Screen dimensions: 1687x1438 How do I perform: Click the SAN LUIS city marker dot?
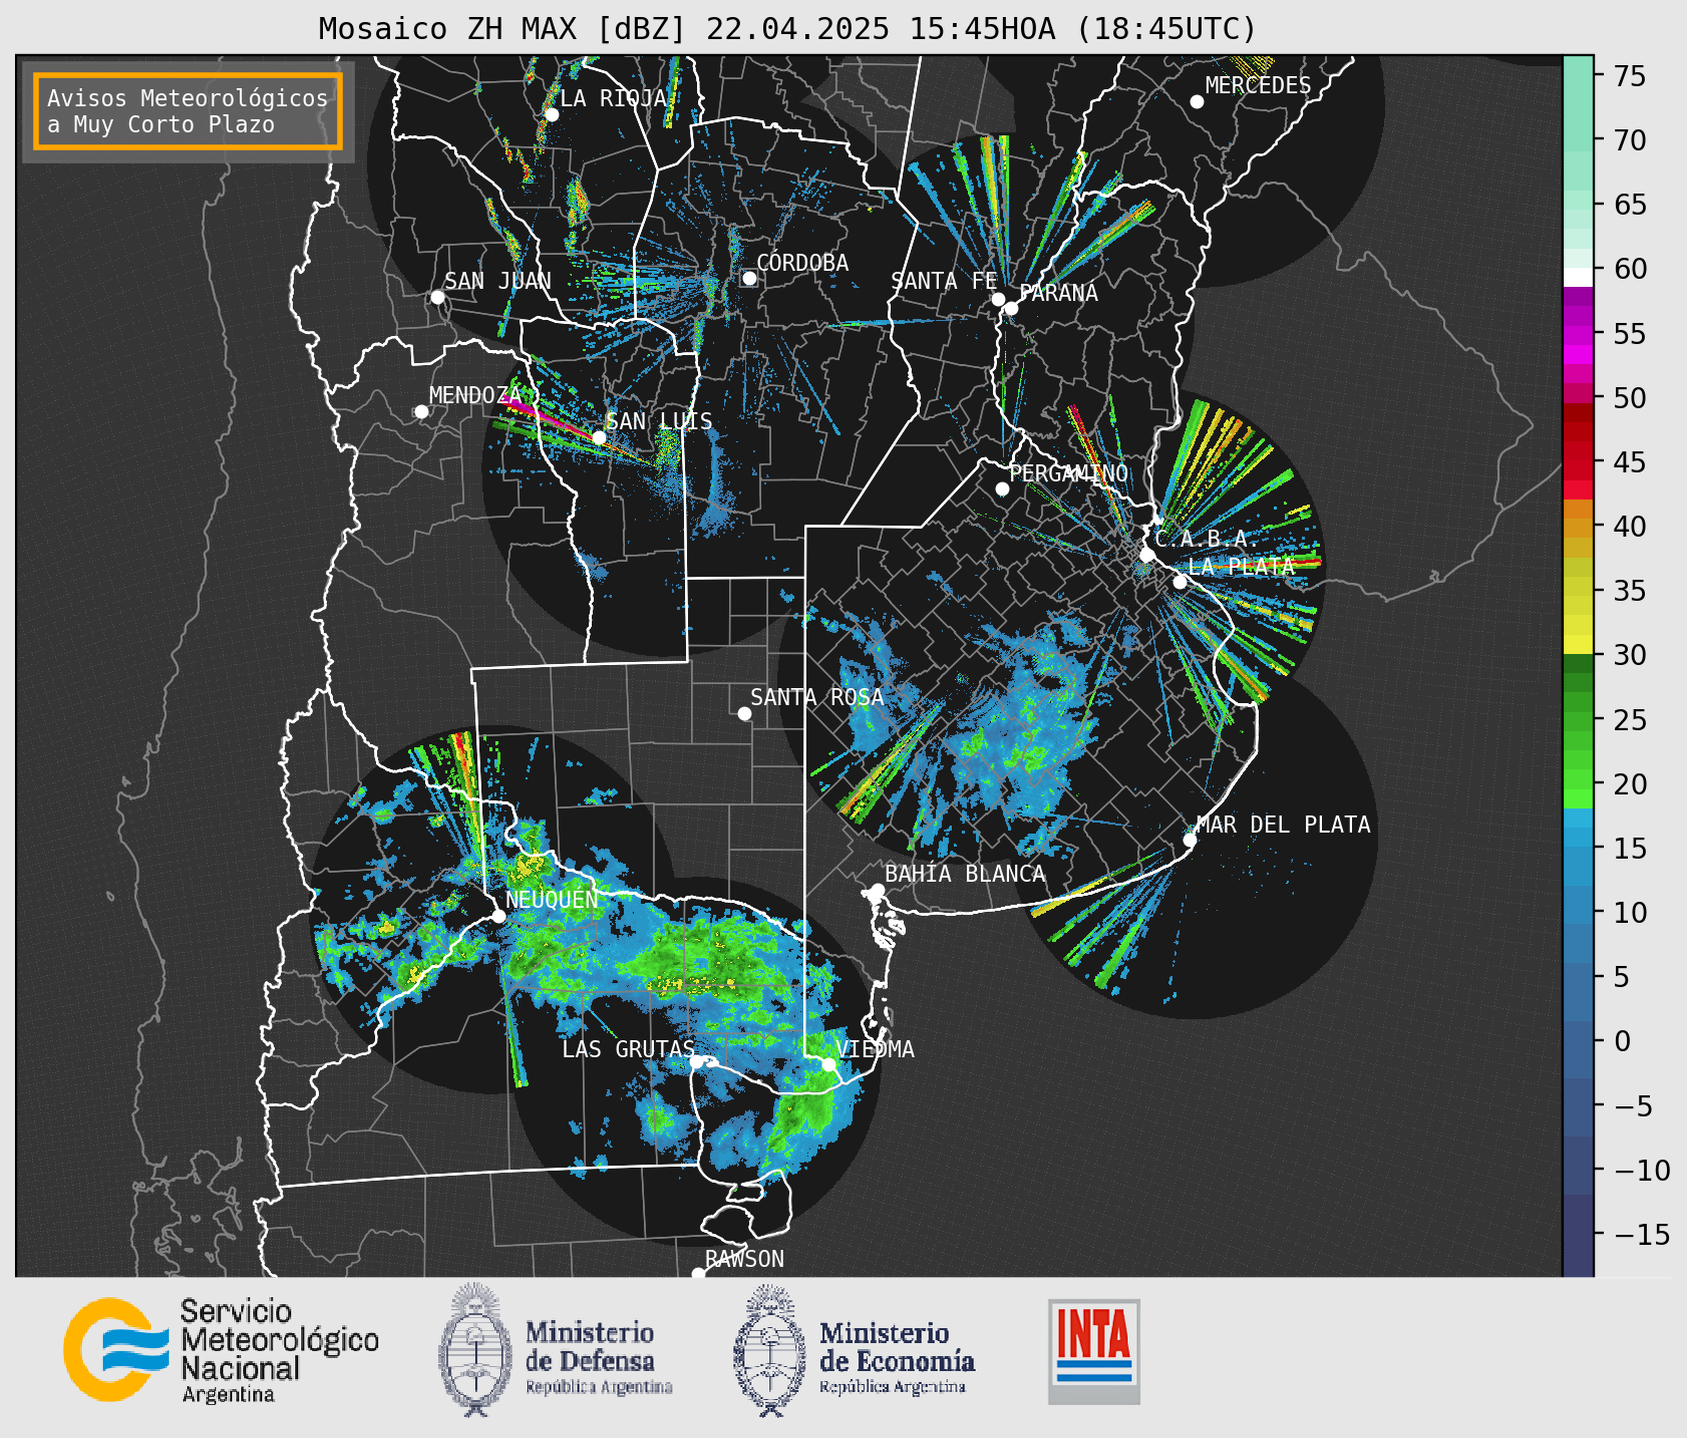pyautogui.click(x=598, y=438)
